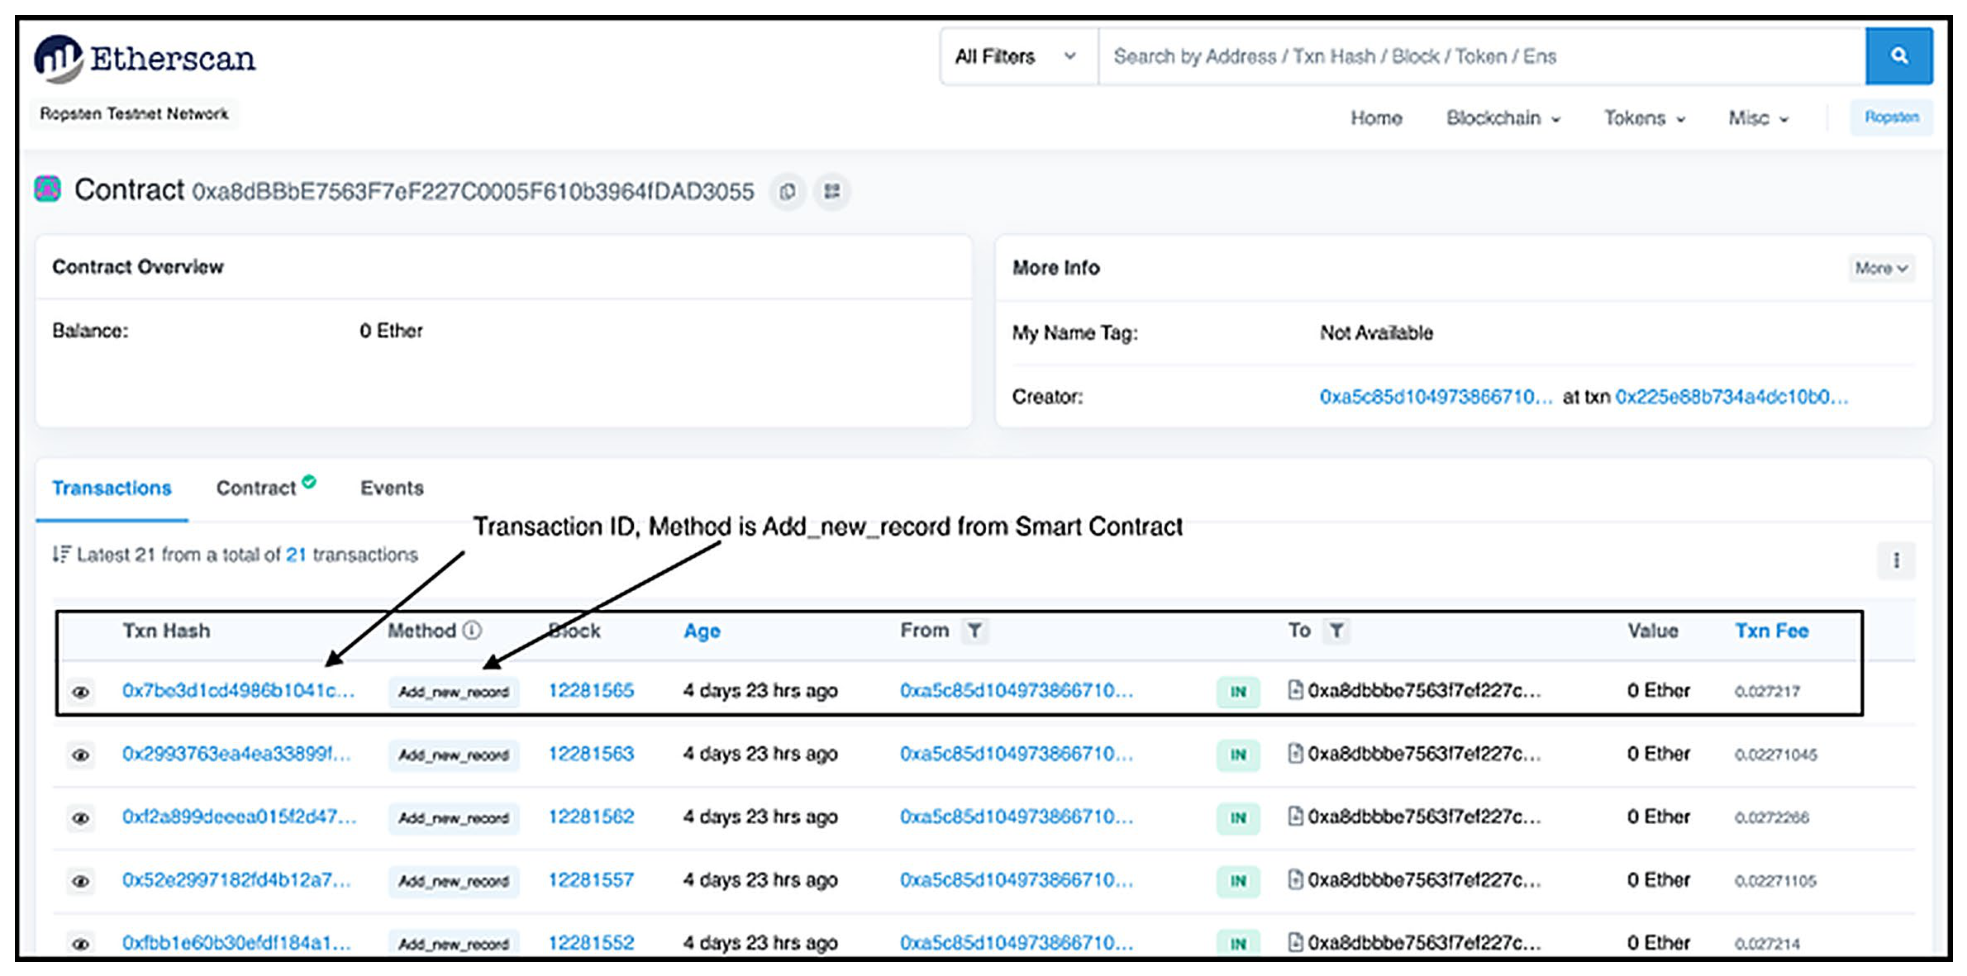Open block 12281552
1967x976 pixels.
591,942
